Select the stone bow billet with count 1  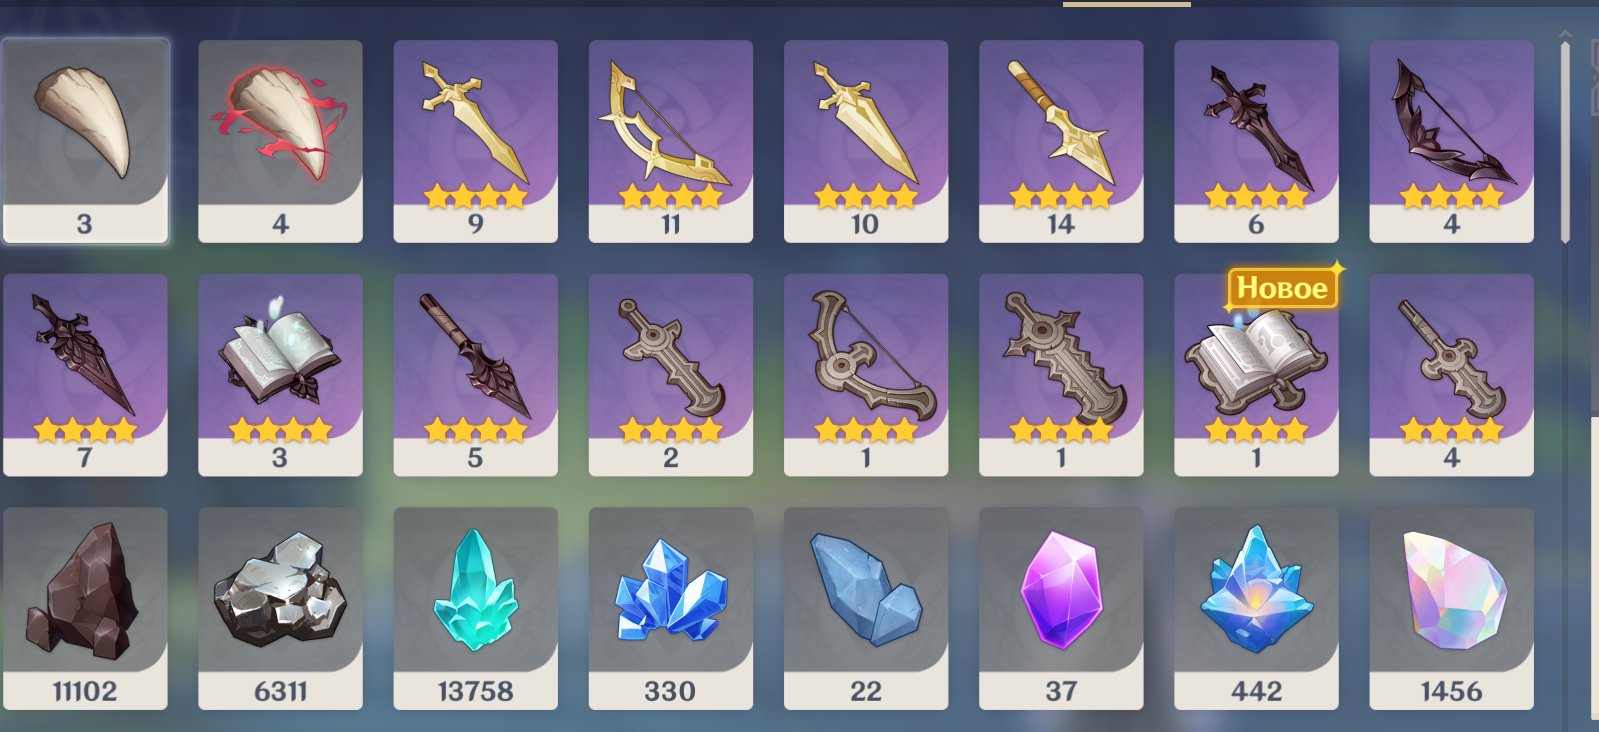tap(866, 375)
